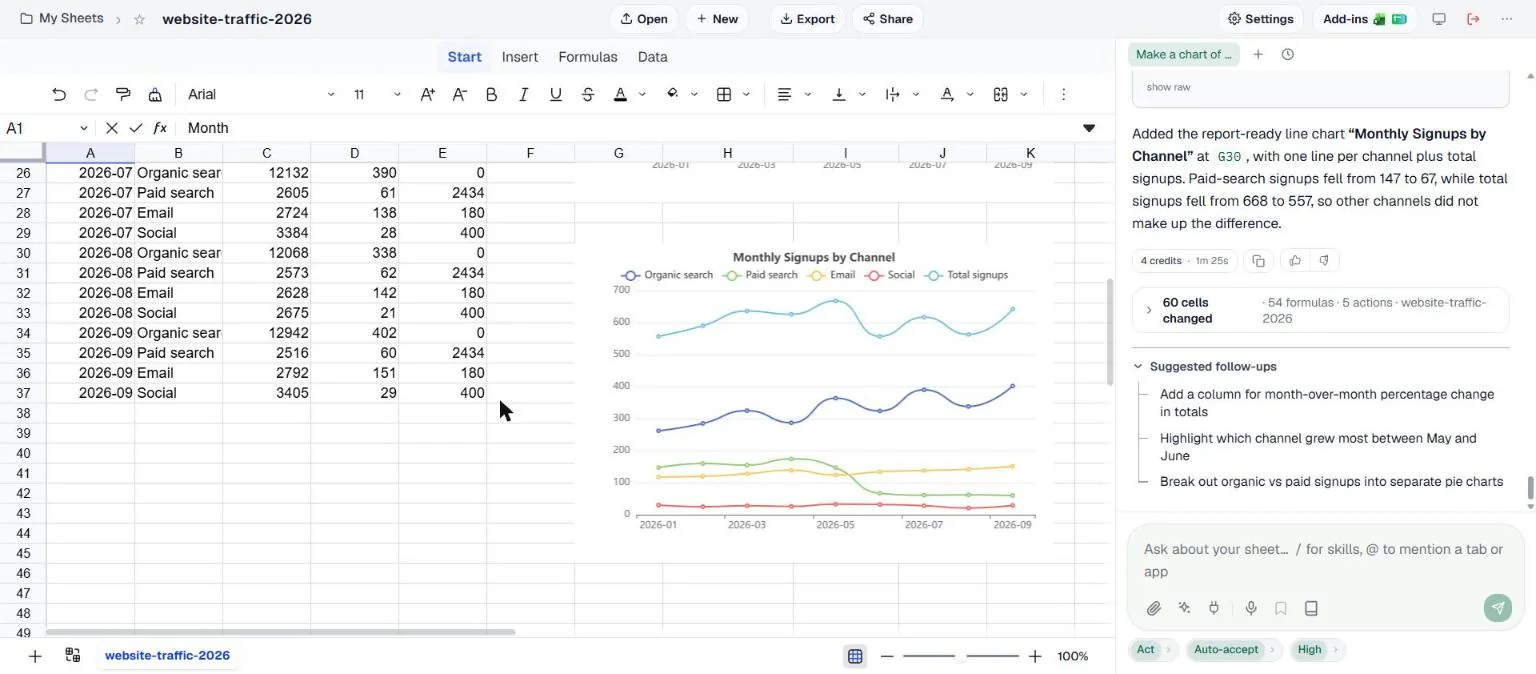Click the 'Ask about your sheet' input
The image size is (1536, 674).
point(1325,560)
